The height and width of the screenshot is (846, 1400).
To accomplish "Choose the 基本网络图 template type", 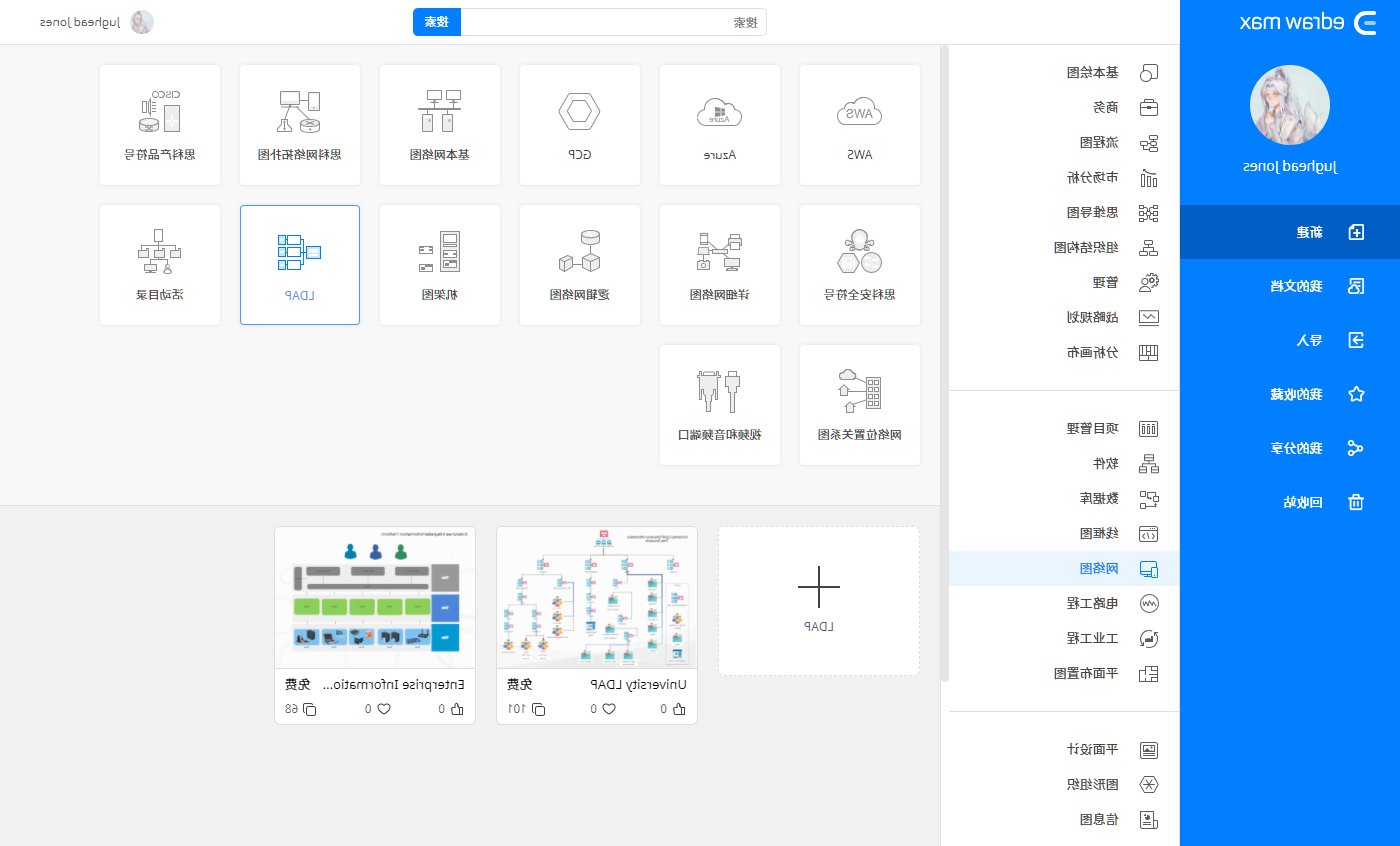I will [440, 125].
